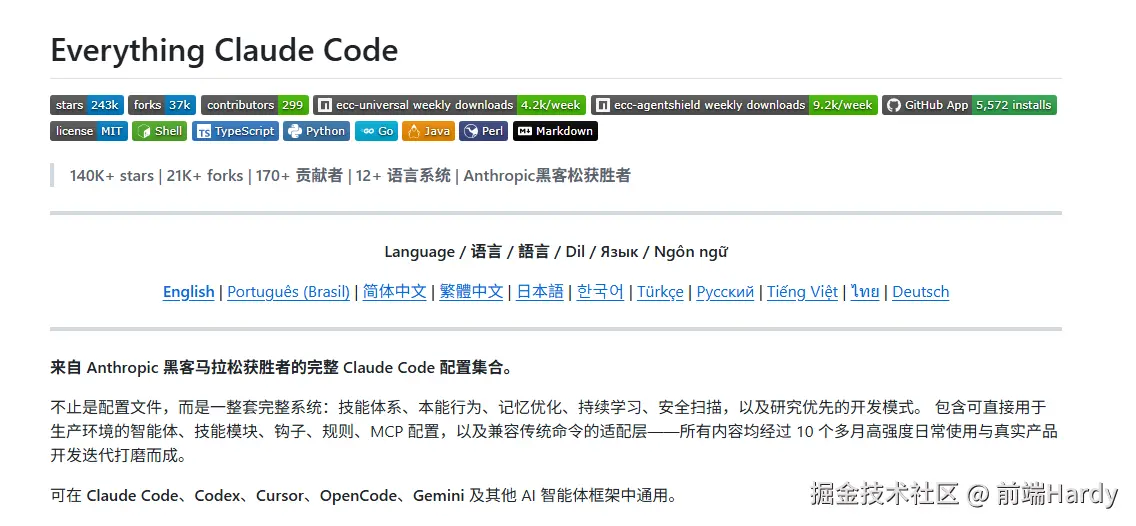Switch to 繁體中文 version
The height and width of the screenshot is (526, 1136).
point(471,292)
